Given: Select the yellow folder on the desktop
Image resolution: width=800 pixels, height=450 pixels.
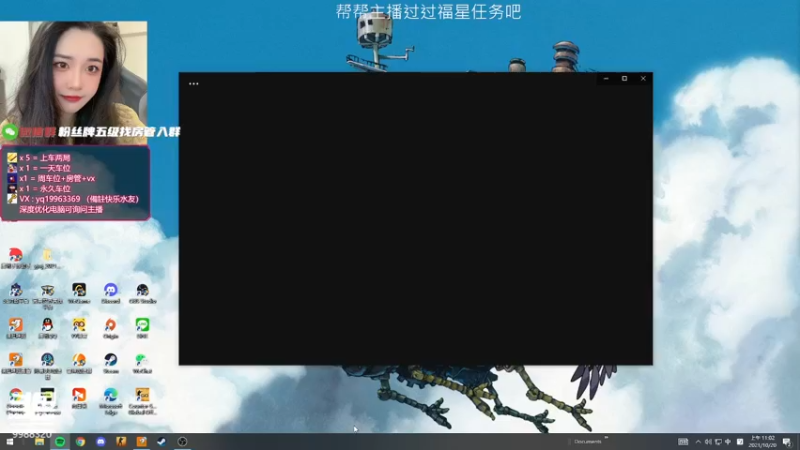Looking at the screenshot, I should (x=47, y=259).
